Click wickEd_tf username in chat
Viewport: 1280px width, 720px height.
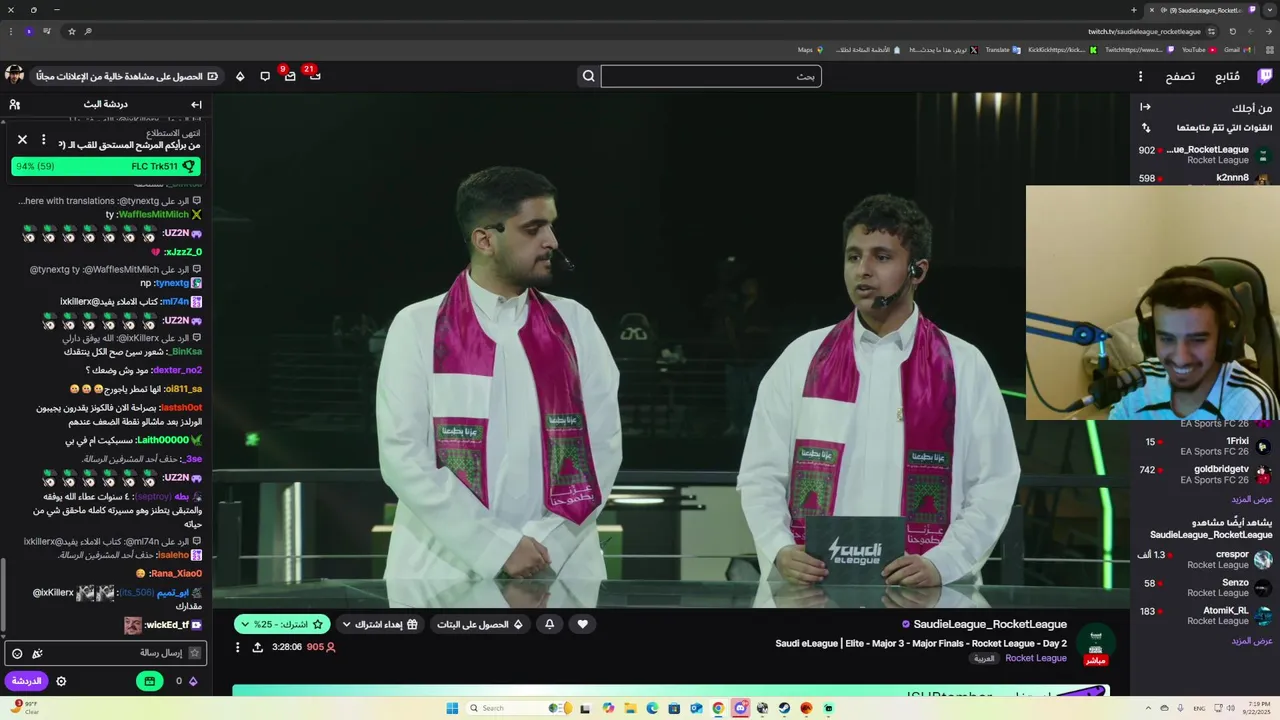tap(167, 625)
